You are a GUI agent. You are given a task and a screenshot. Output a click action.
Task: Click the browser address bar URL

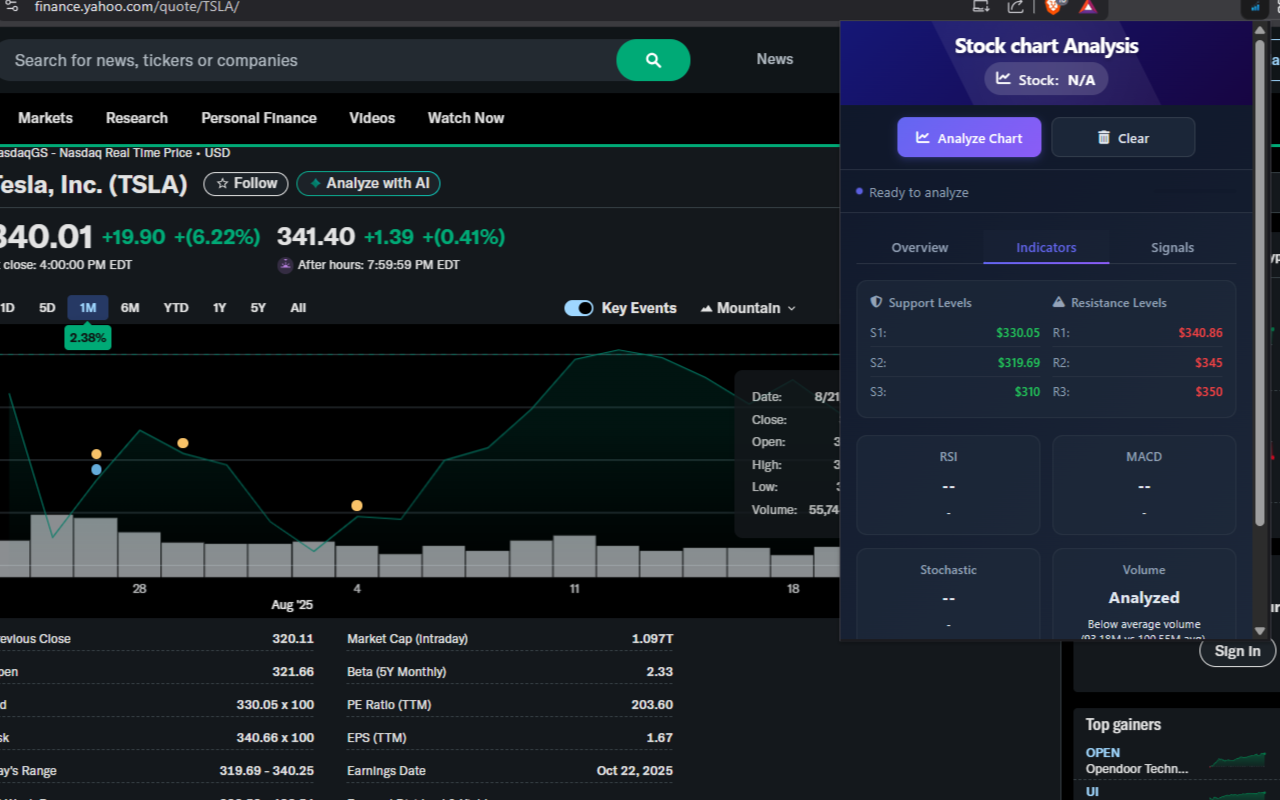137,7
